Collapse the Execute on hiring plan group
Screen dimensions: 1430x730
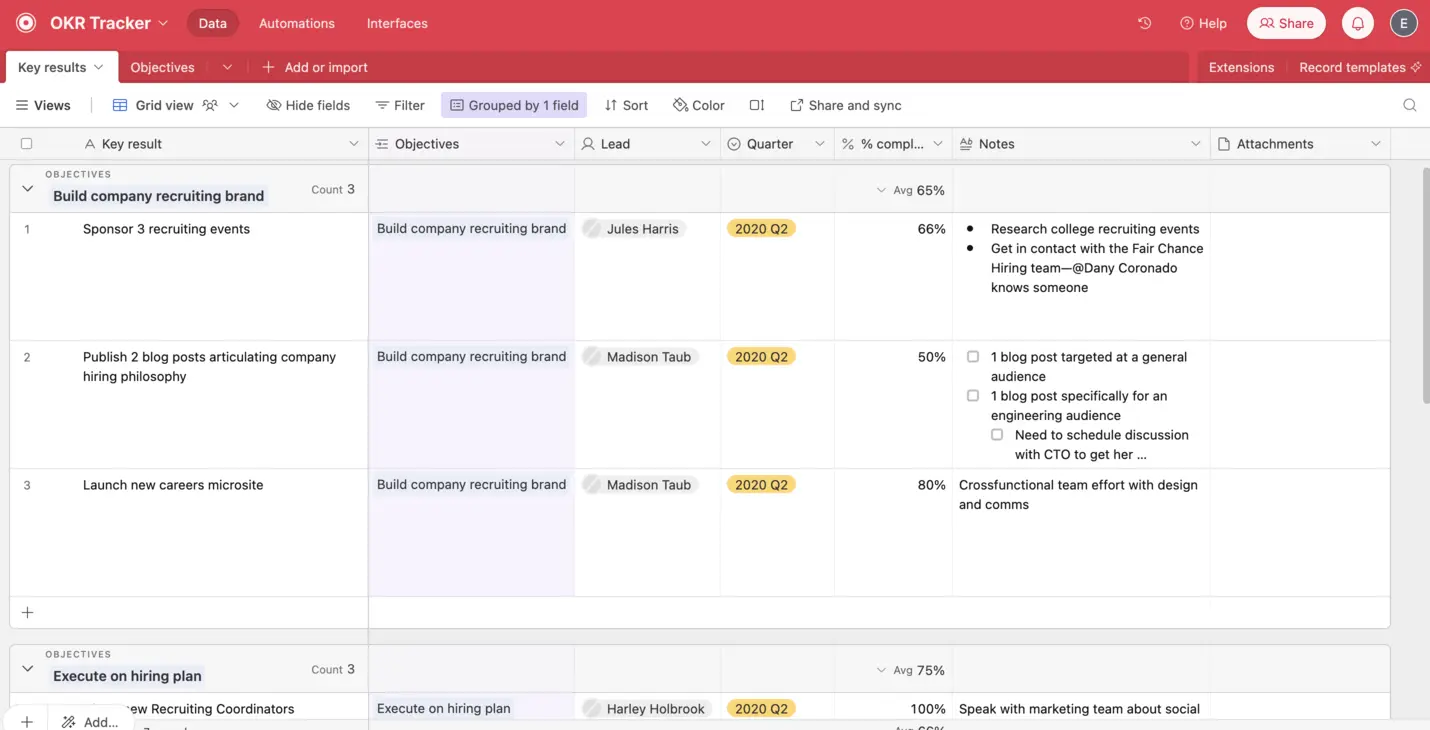coord(28,669)
